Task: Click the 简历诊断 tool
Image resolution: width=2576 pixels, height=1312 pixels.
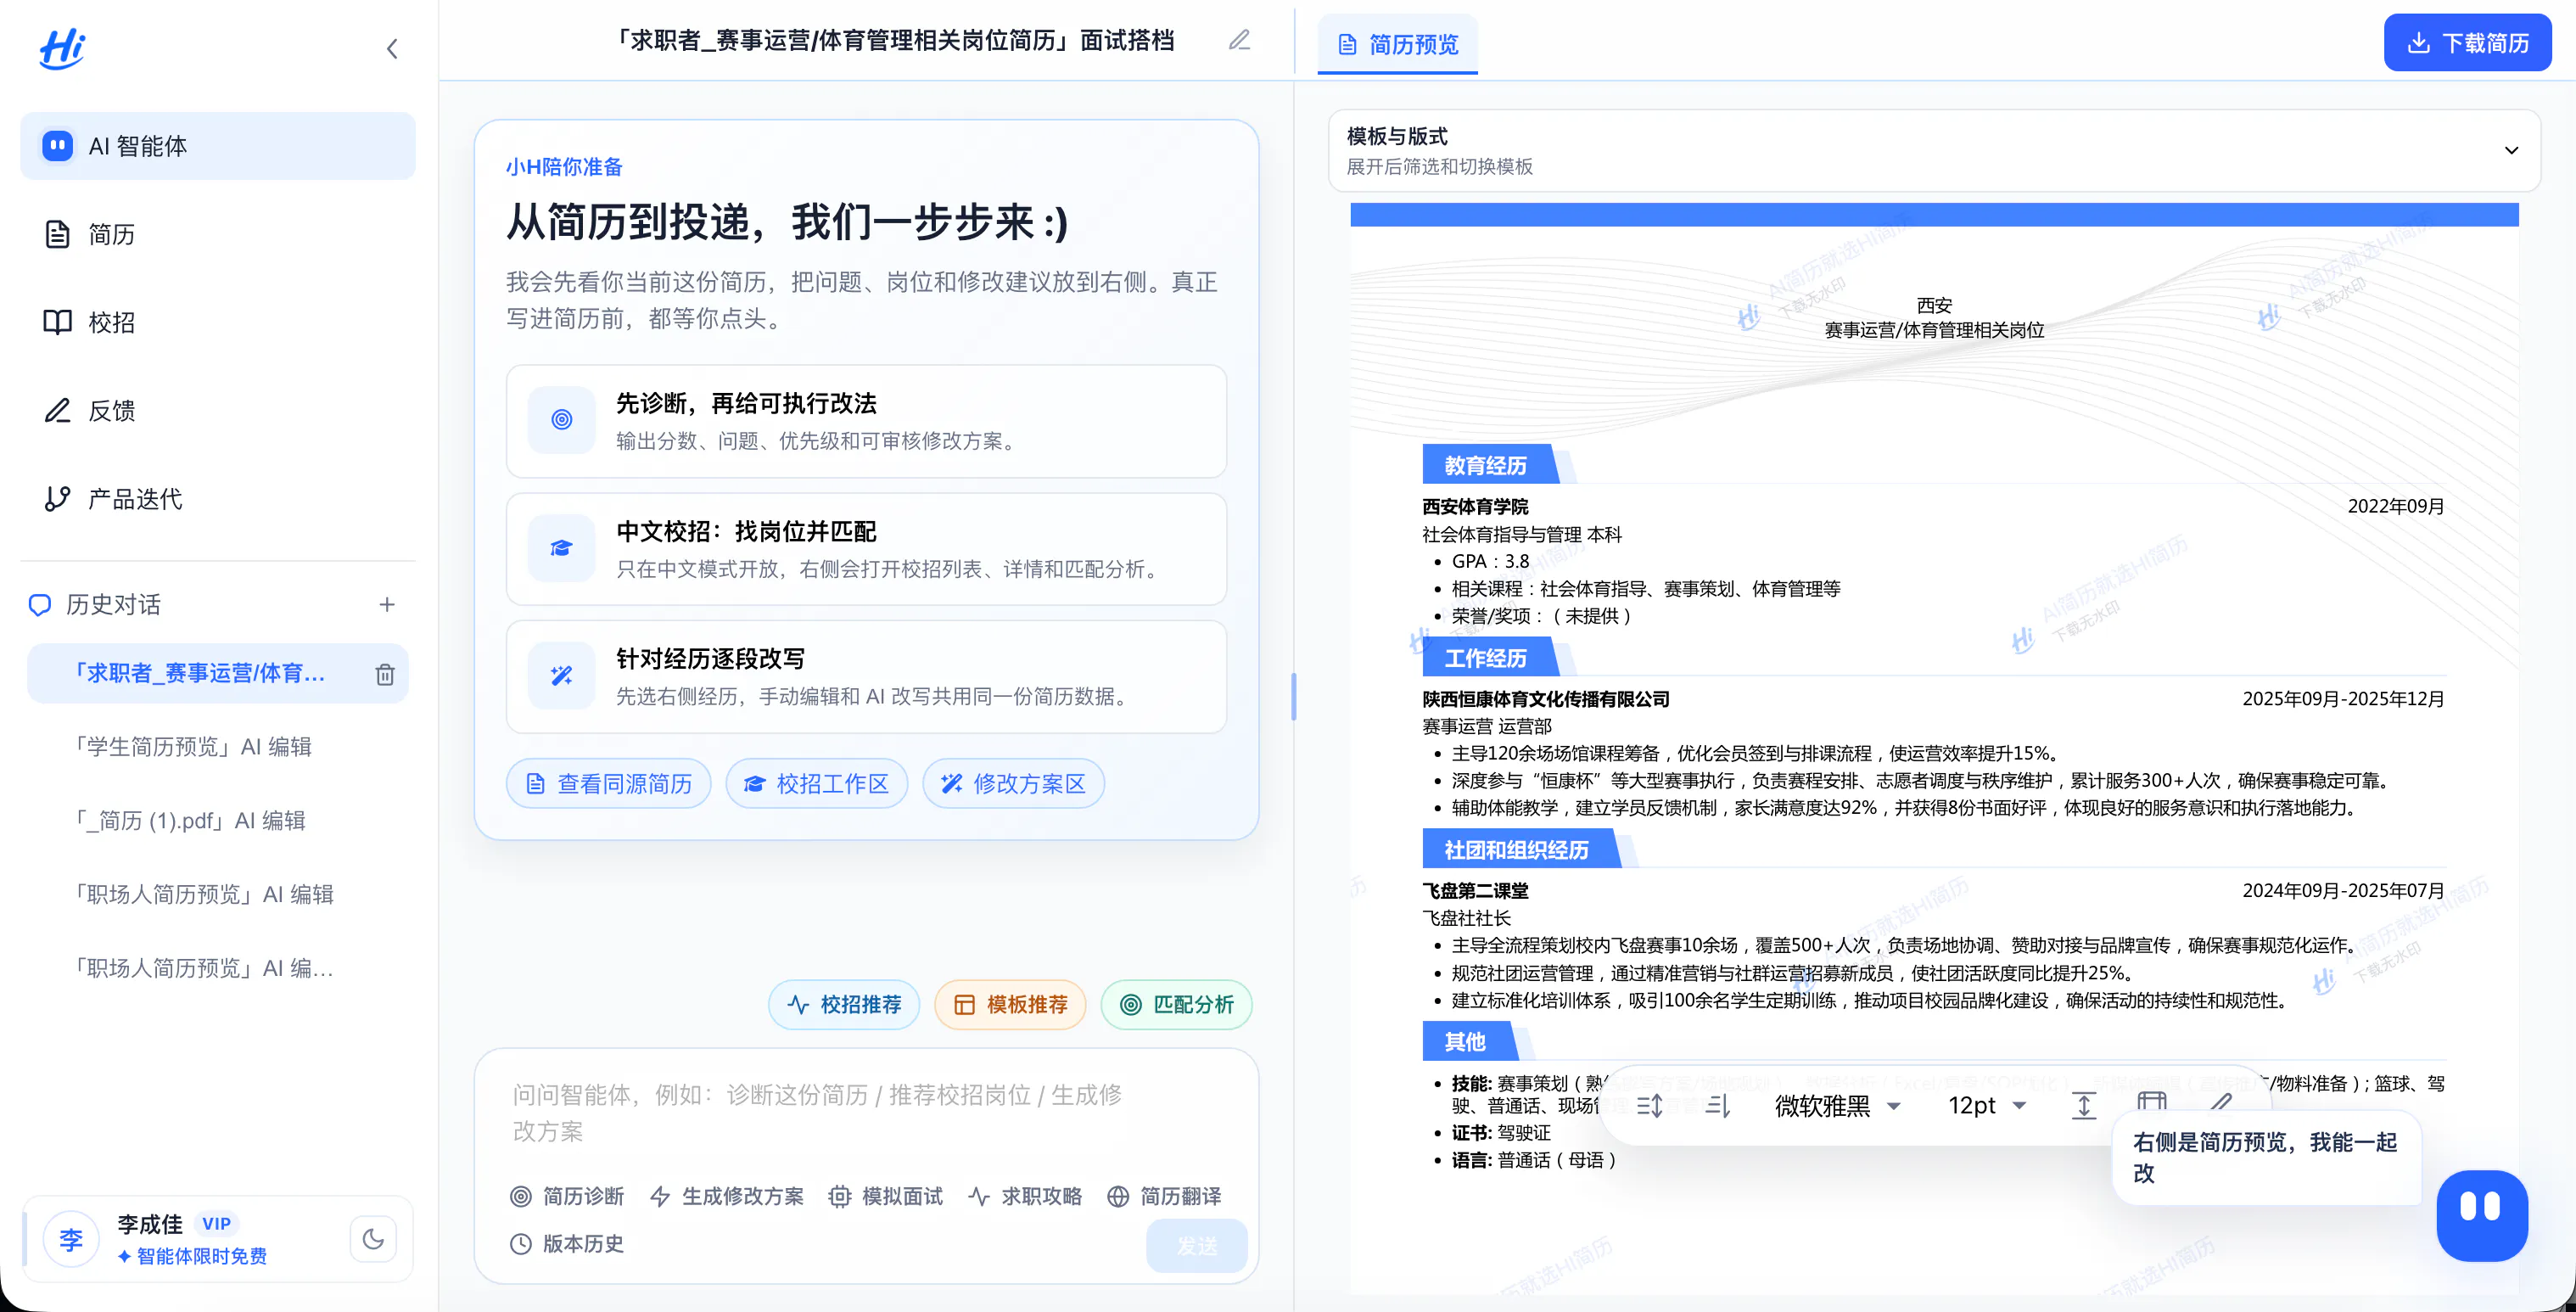Action: (567, 1196)
